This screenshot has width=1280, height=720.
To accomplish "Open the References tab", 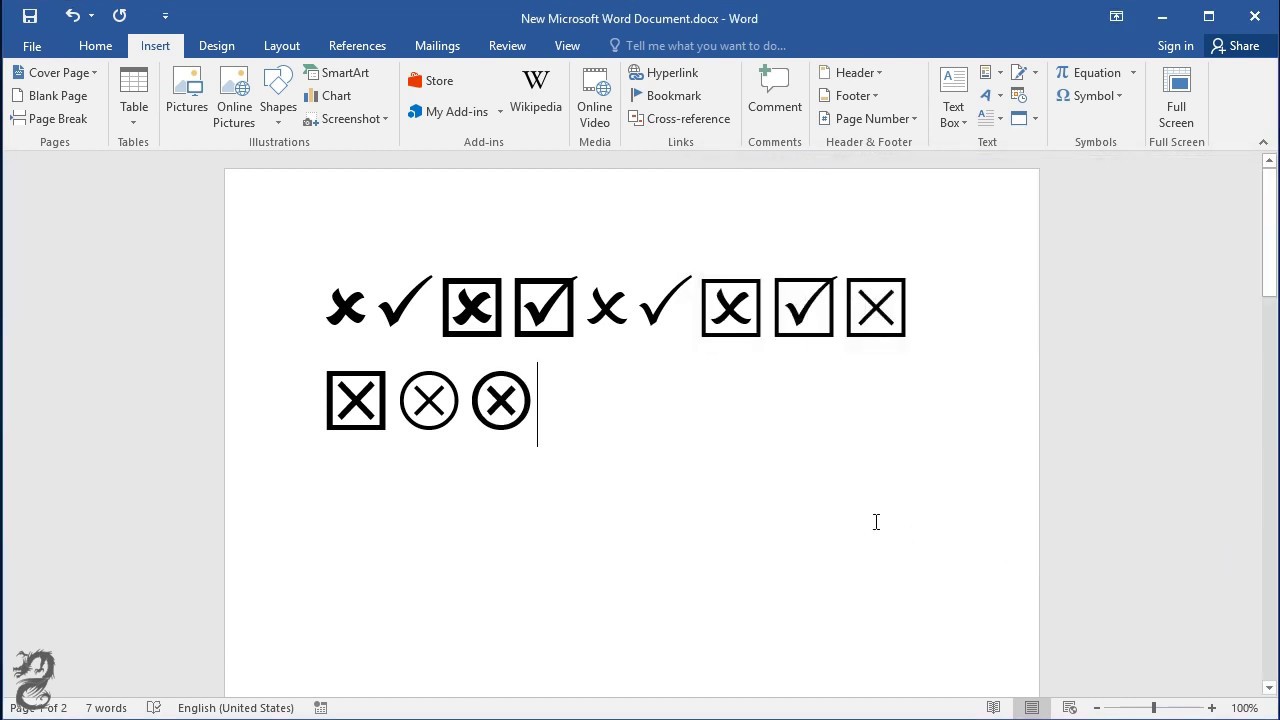I will 357,46.
